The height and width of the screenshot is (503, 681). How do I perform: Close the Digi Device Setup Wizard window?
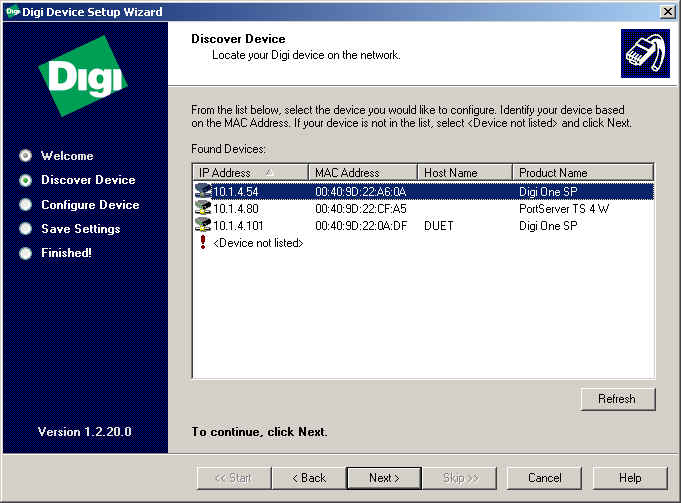667,11
